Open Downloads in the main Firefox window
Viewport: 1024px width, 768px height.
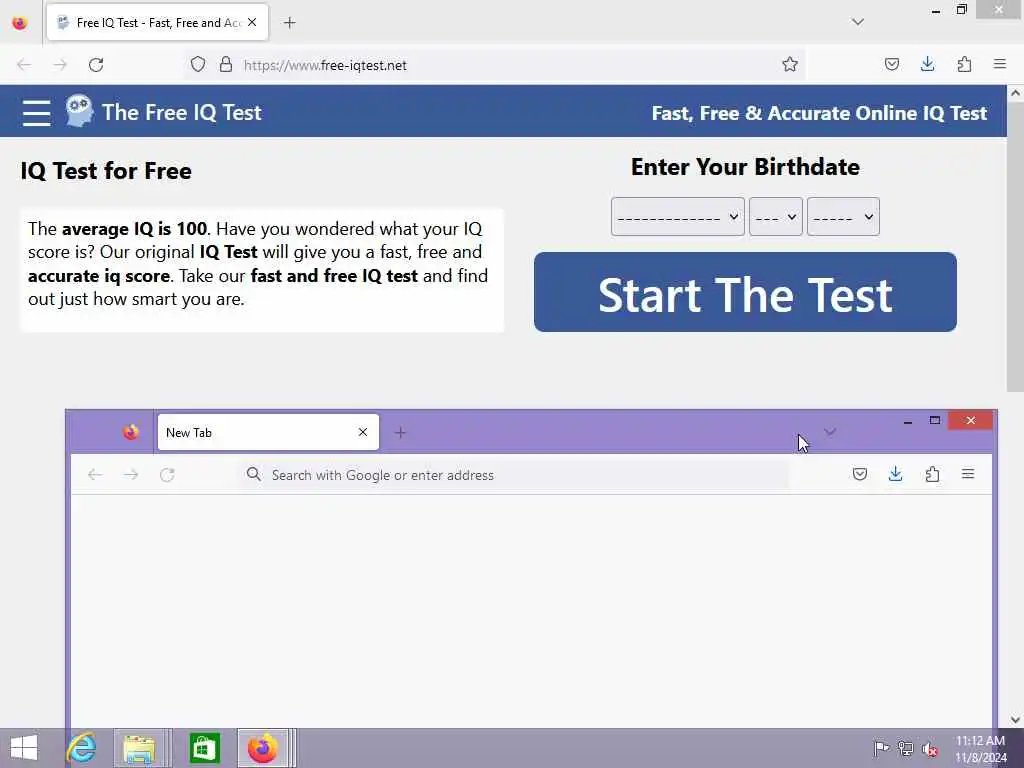coord(927,64)
